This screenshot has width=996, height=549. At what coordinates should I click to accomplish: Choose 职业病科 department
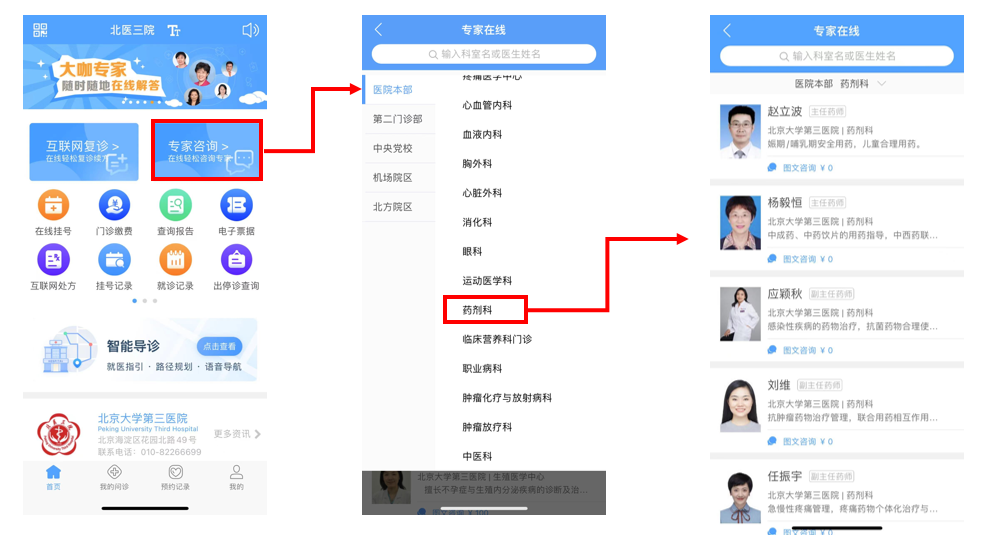[482, 369]
